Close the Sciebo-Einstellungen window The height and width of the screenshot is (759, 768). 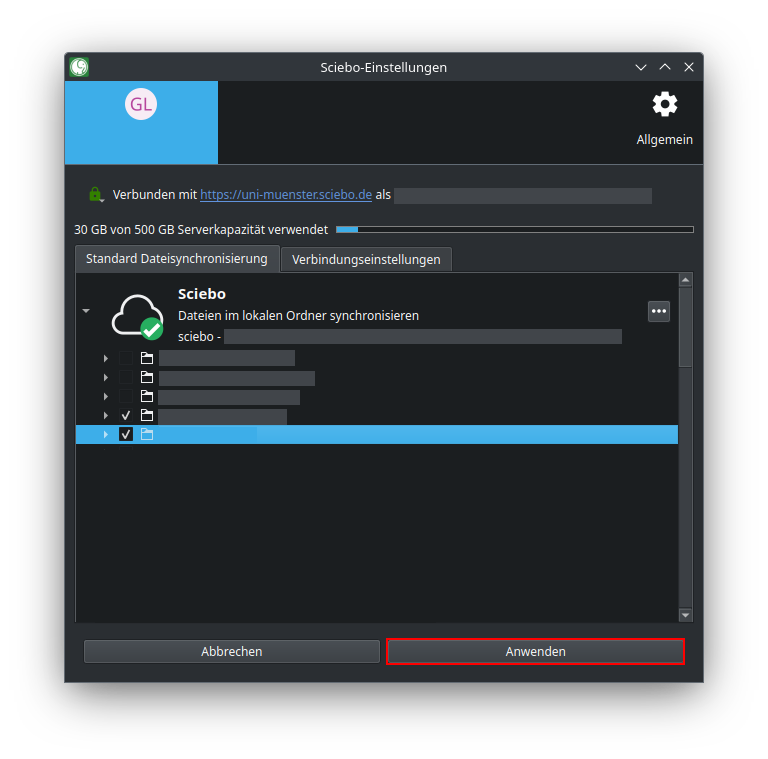point(689,67)
